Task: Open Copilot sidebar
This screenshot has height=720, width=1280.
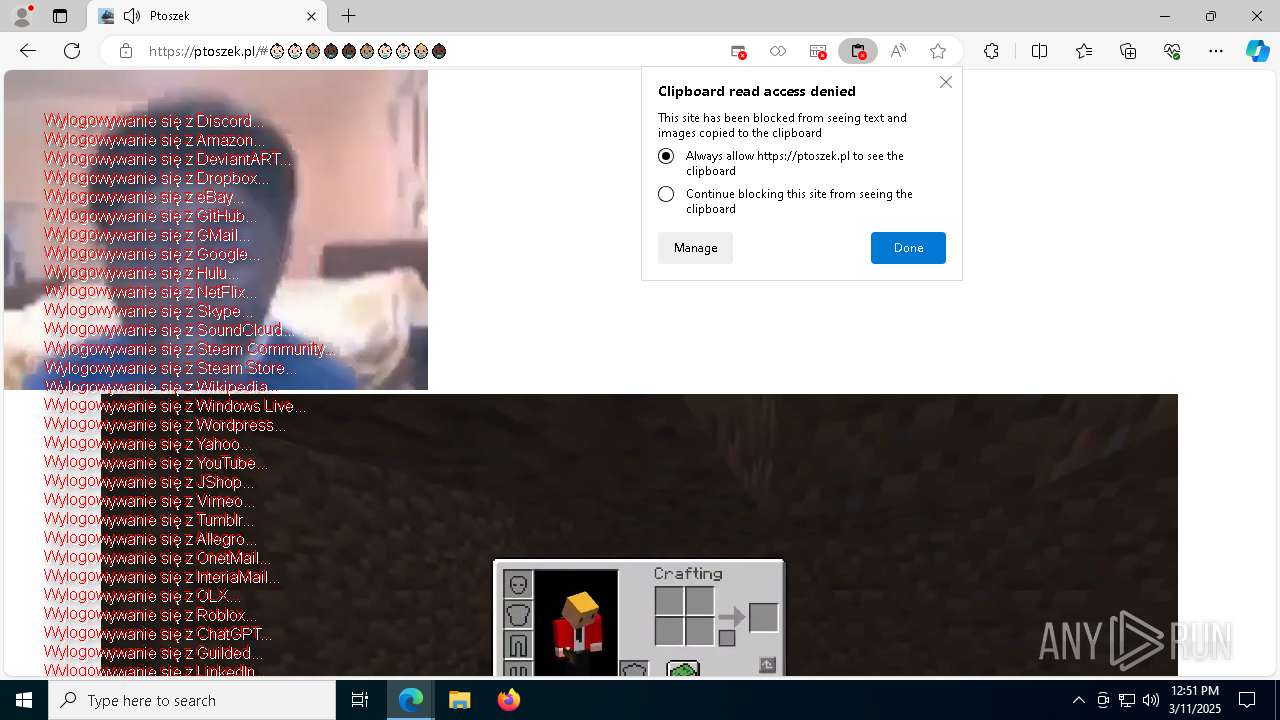Action: tap(1258, 51)
